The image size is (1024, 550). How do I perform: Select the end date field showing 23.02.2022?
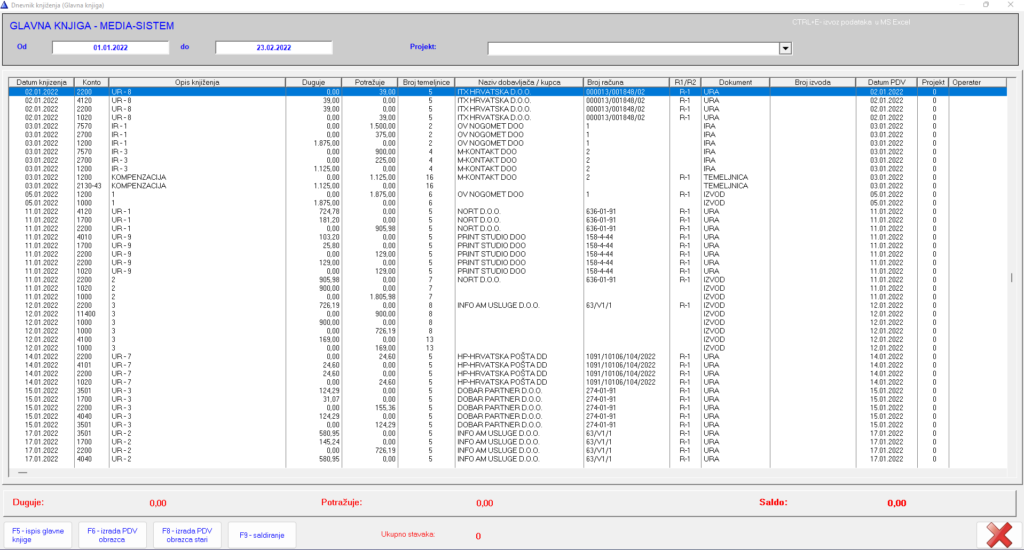point(273,47)
